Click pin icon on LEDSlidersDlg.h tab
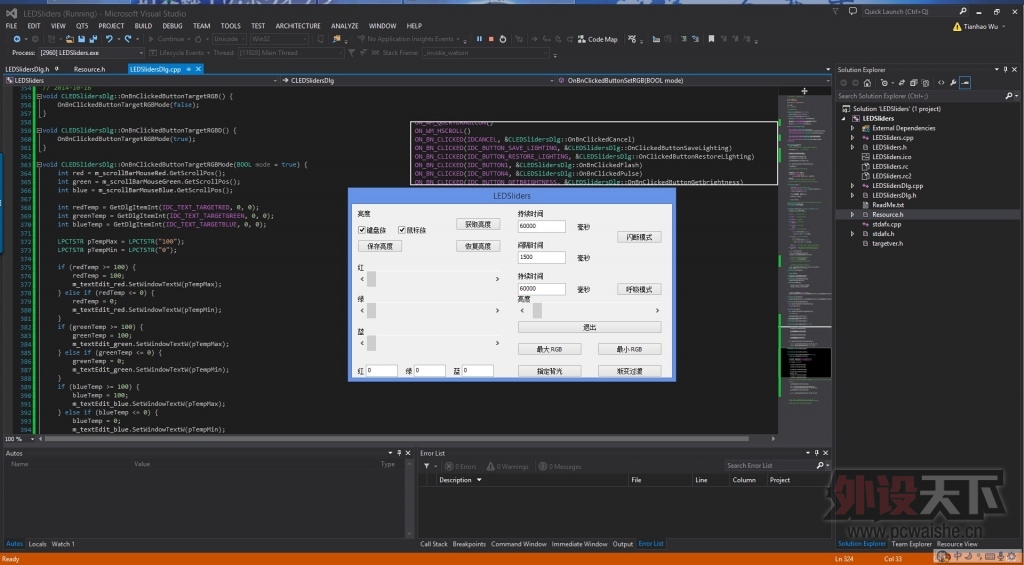The width and height of the screenshot is (1024, 565). coord(57,69)
